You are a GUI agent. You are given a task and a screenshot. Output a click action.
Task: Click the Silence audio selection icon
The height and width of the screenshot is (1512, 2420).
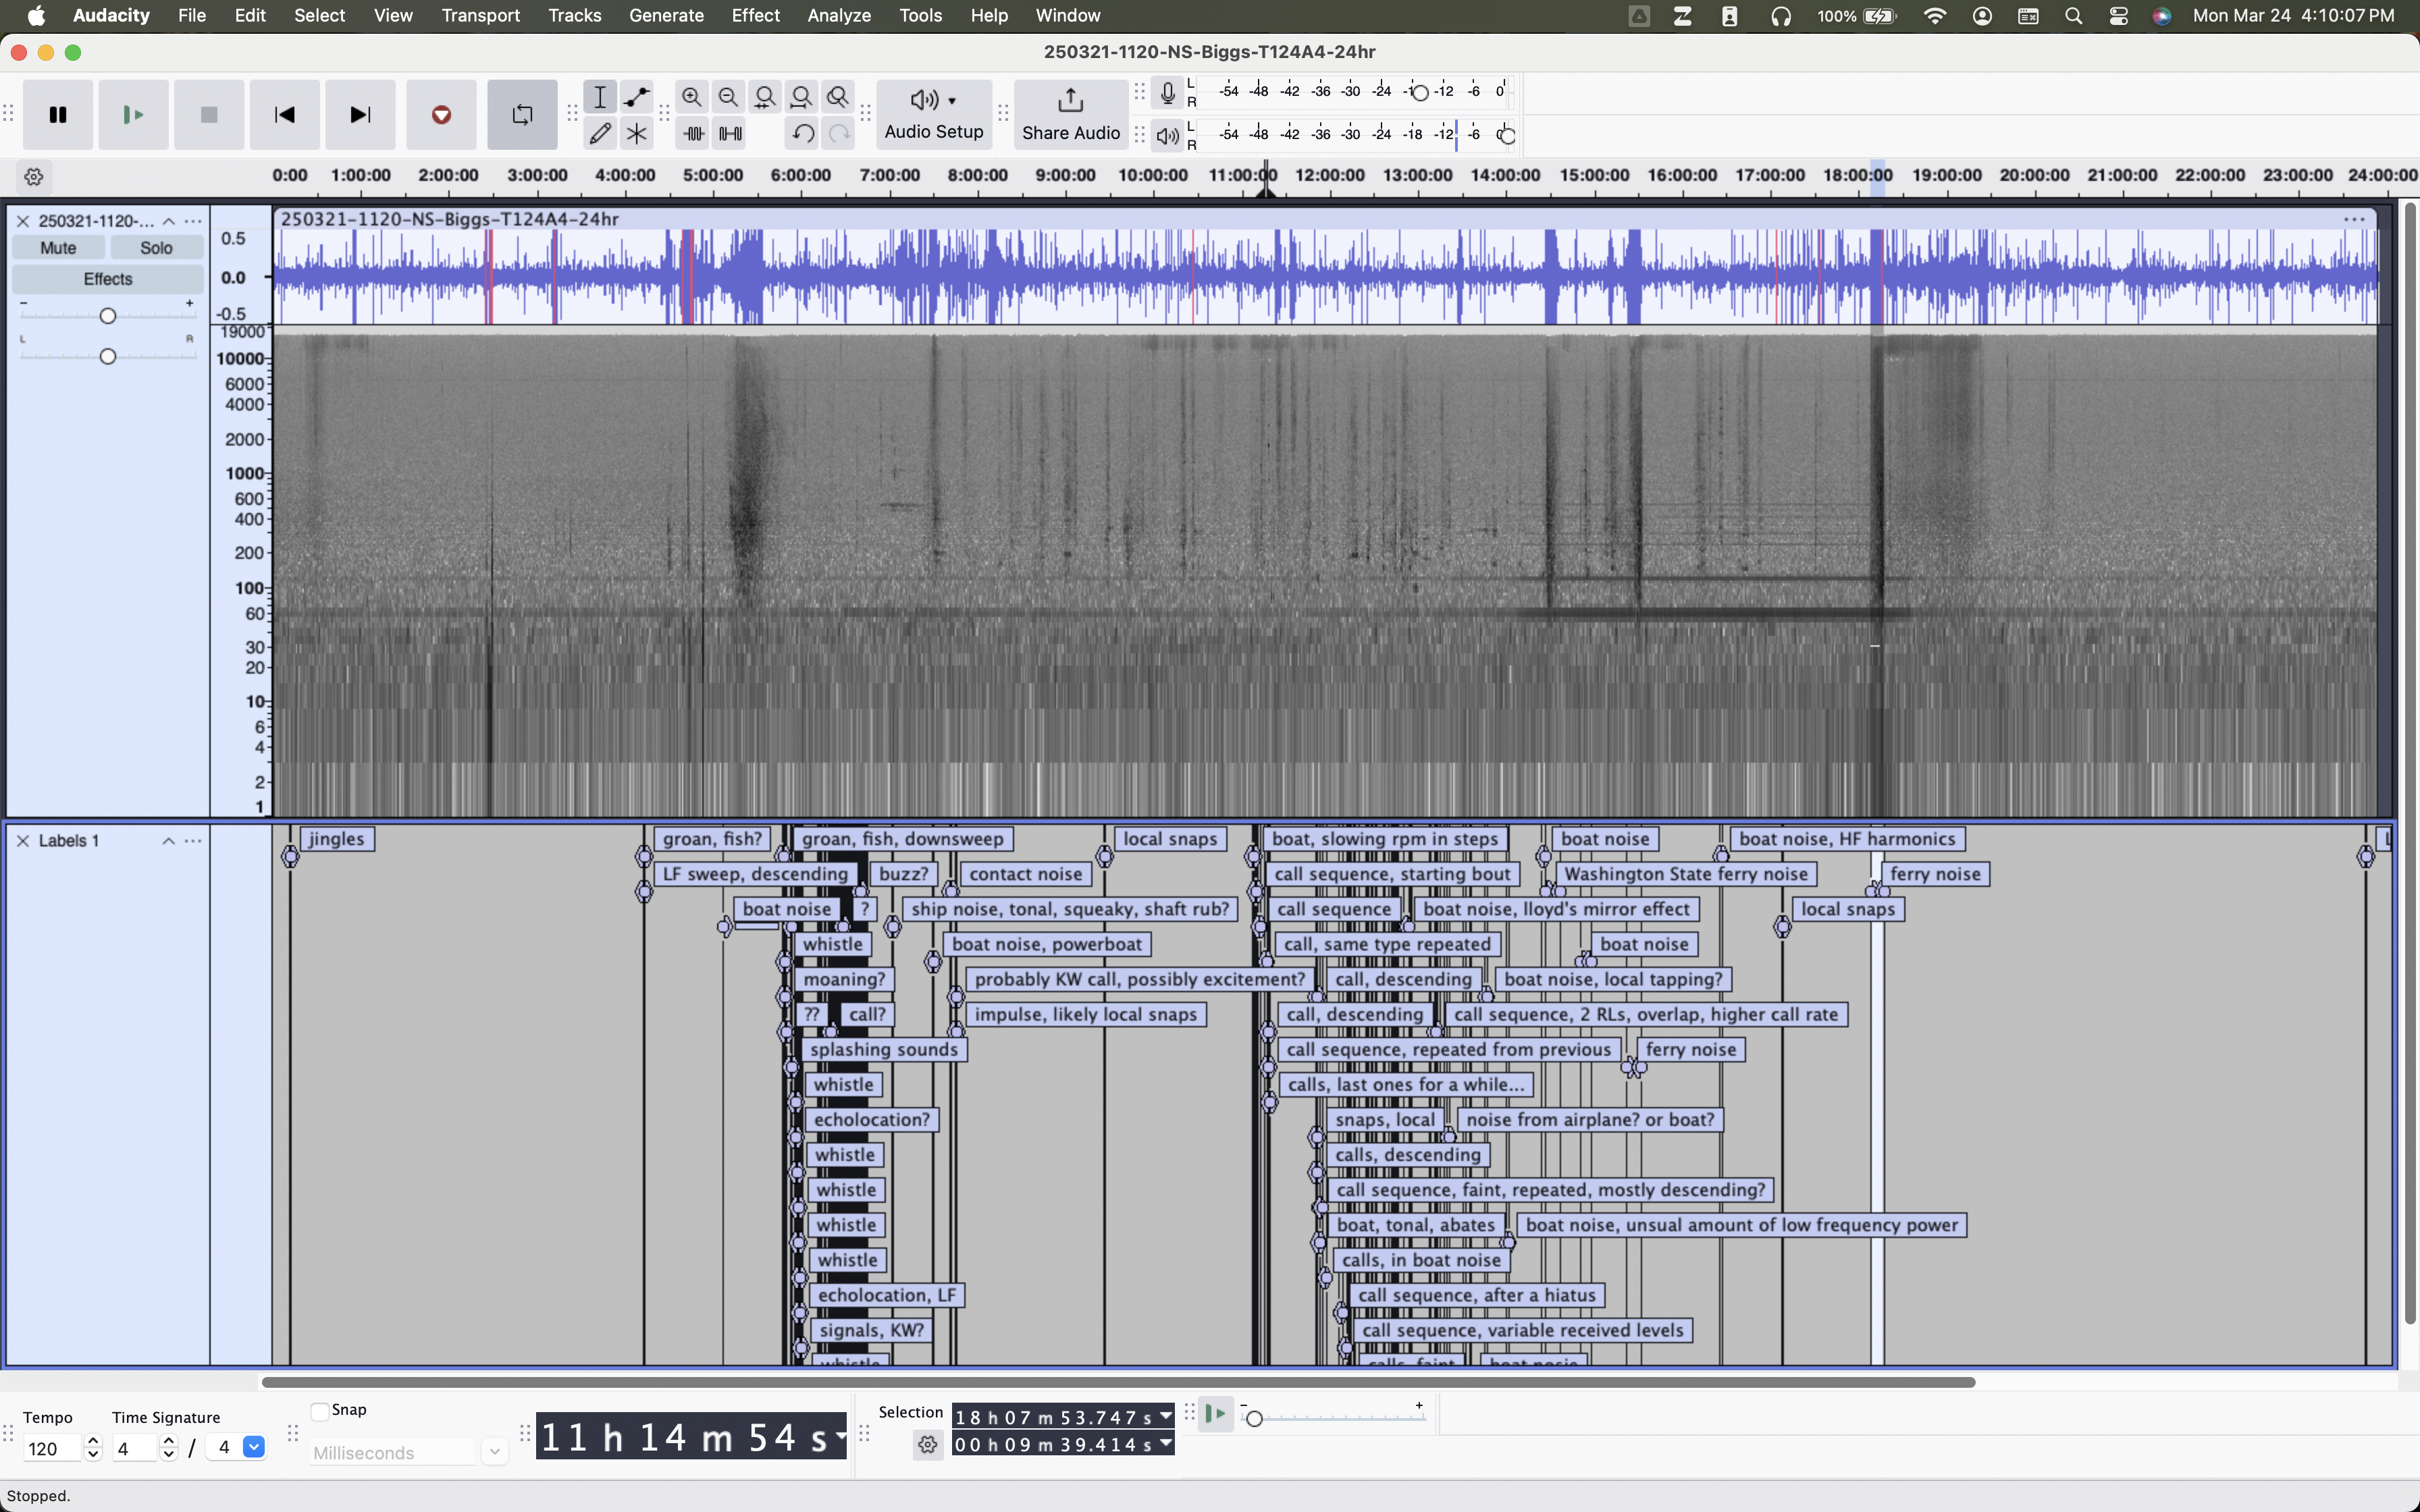click(x=731, y=133)
